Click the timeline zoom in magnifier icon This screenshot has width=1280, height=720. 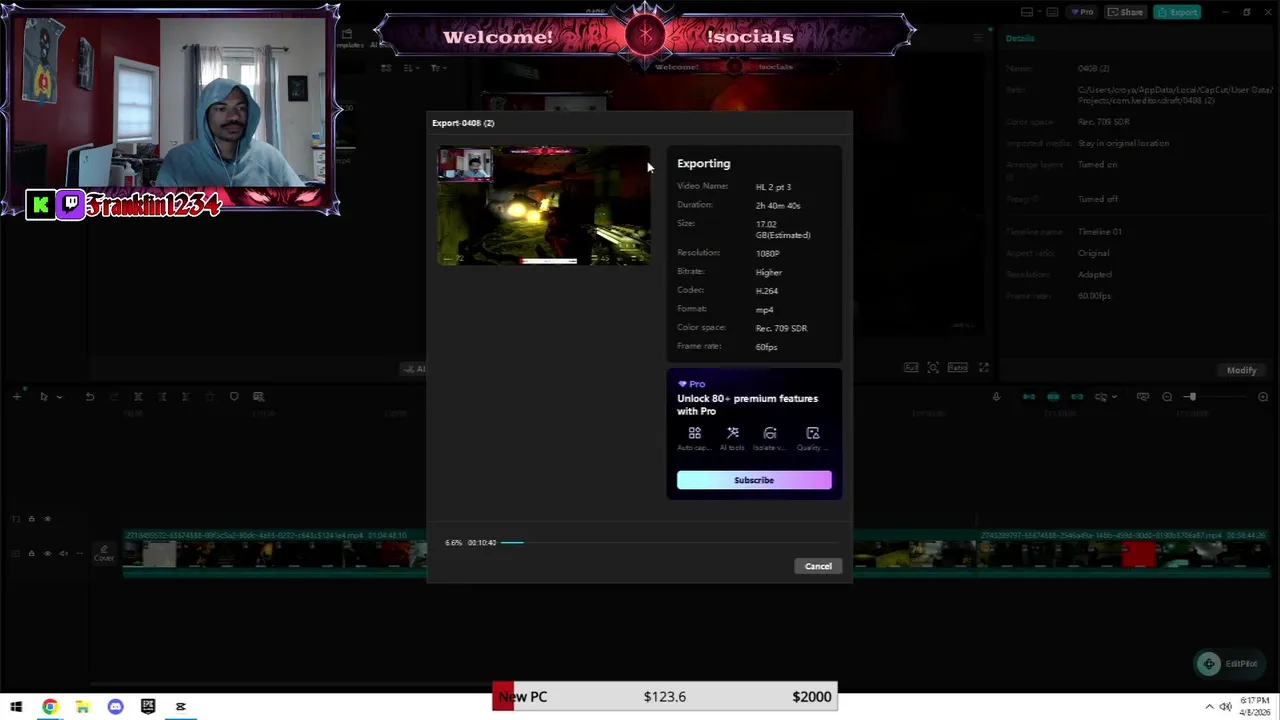coord(1263,397)
